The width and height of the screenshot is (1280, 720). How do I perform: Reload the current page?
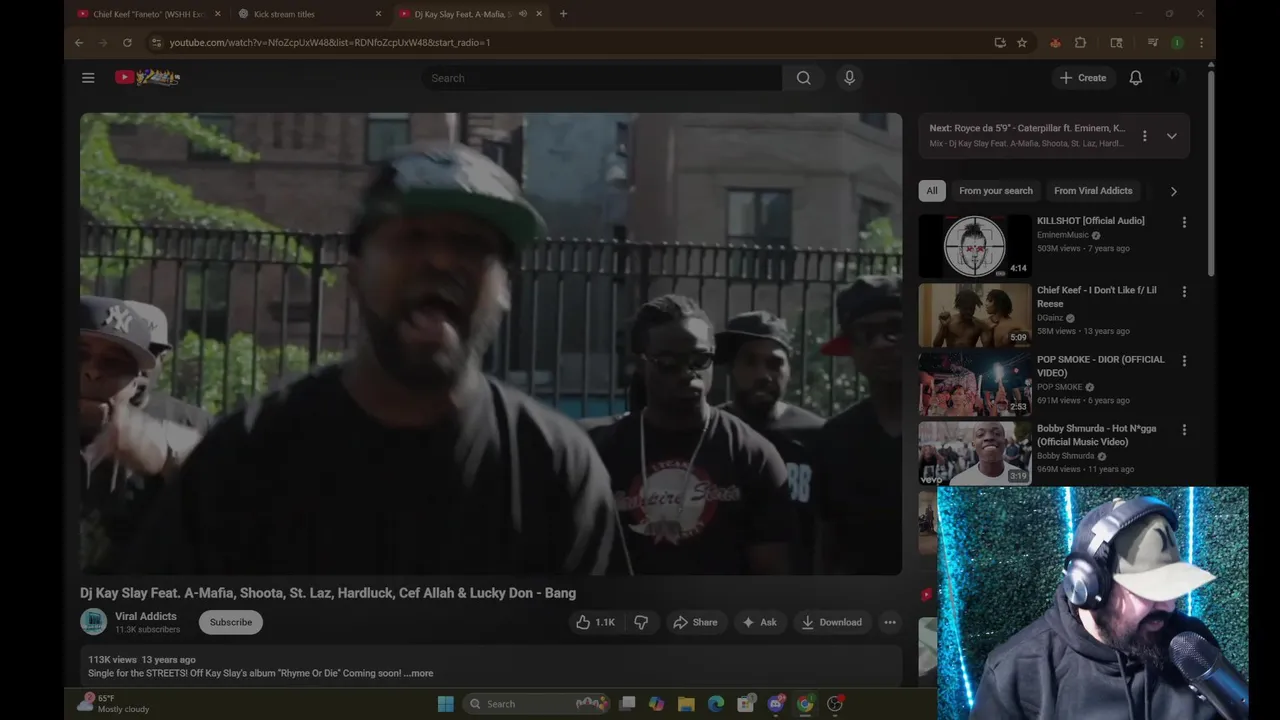[127, 43]
